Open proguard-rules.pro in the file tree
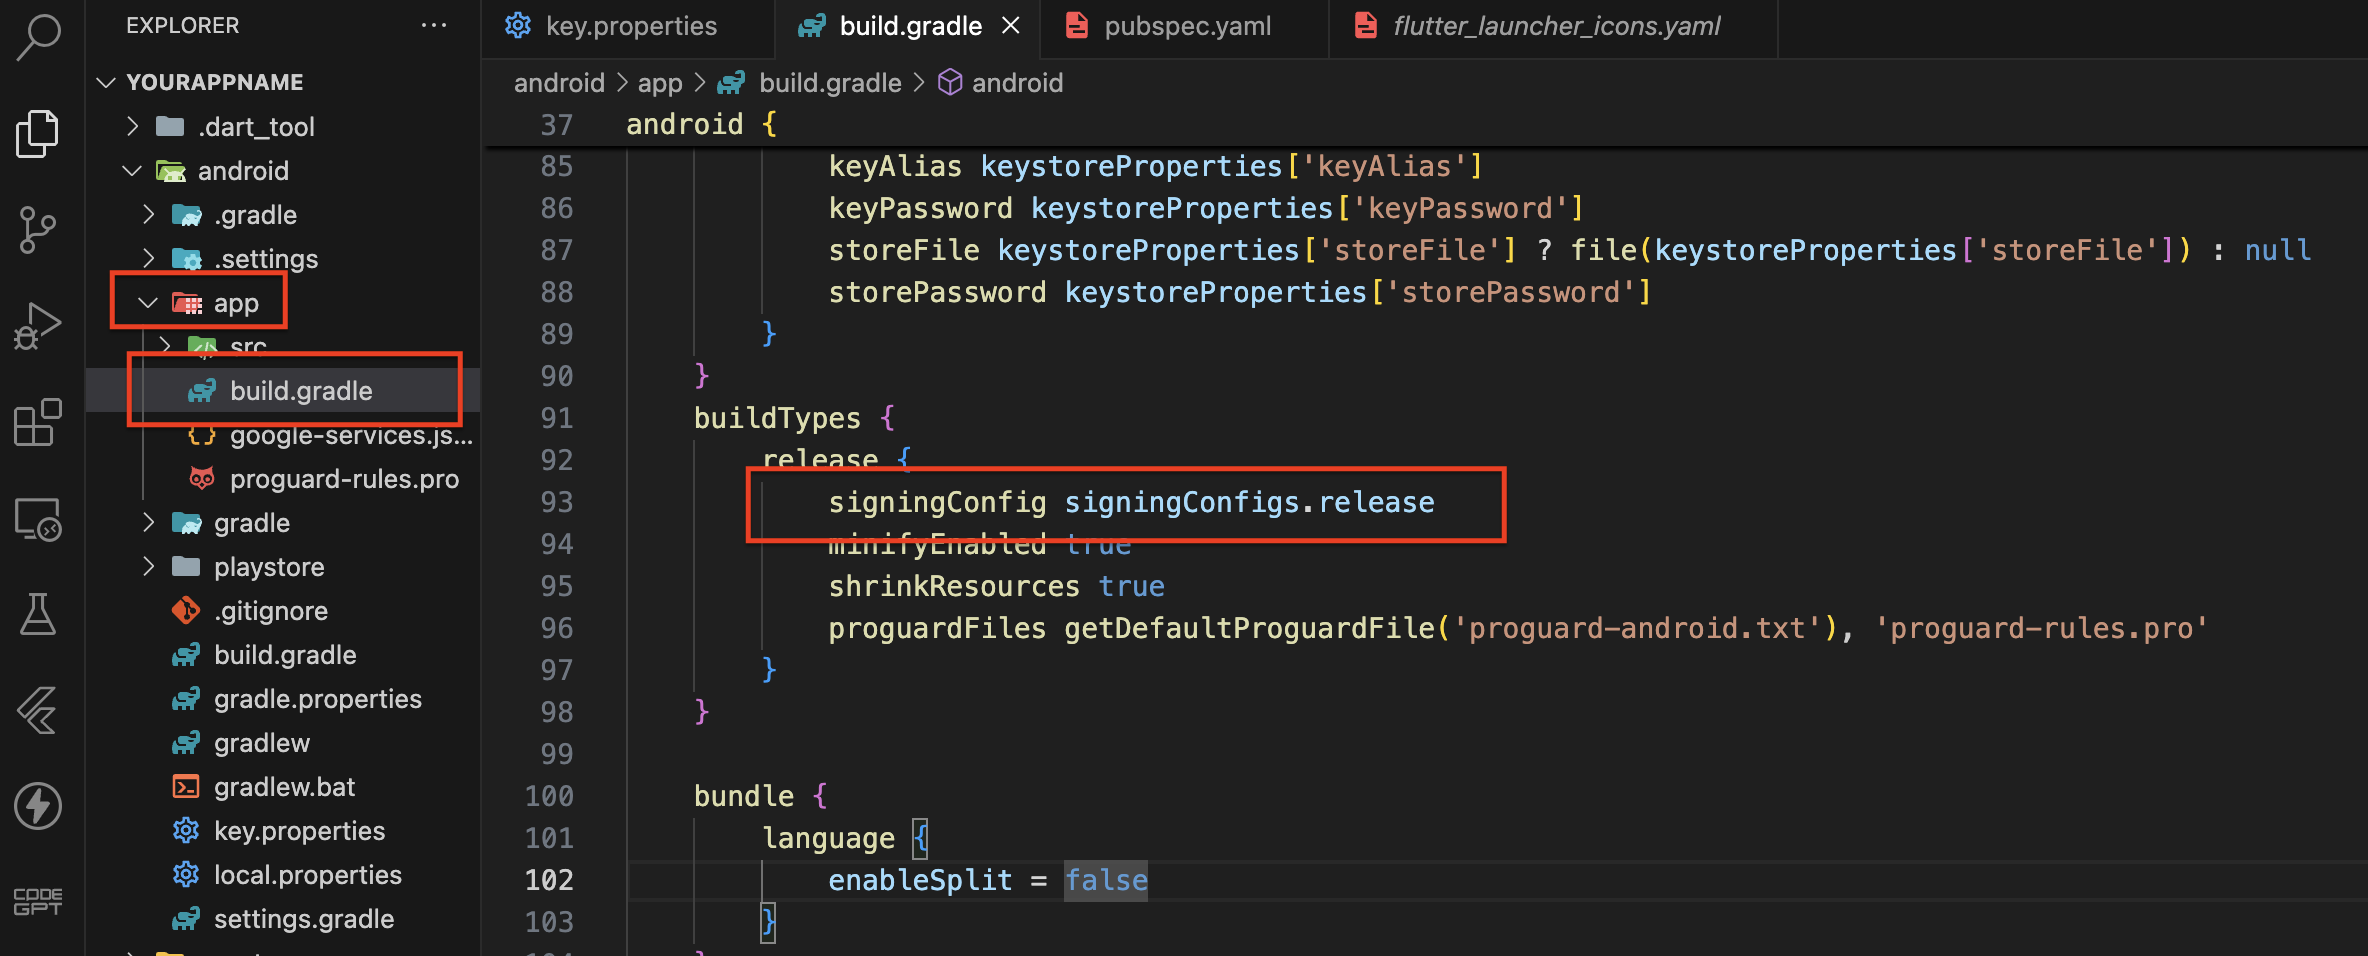Screen dimensions: 2368x956 pyautogui.click(x=343, y=479)
